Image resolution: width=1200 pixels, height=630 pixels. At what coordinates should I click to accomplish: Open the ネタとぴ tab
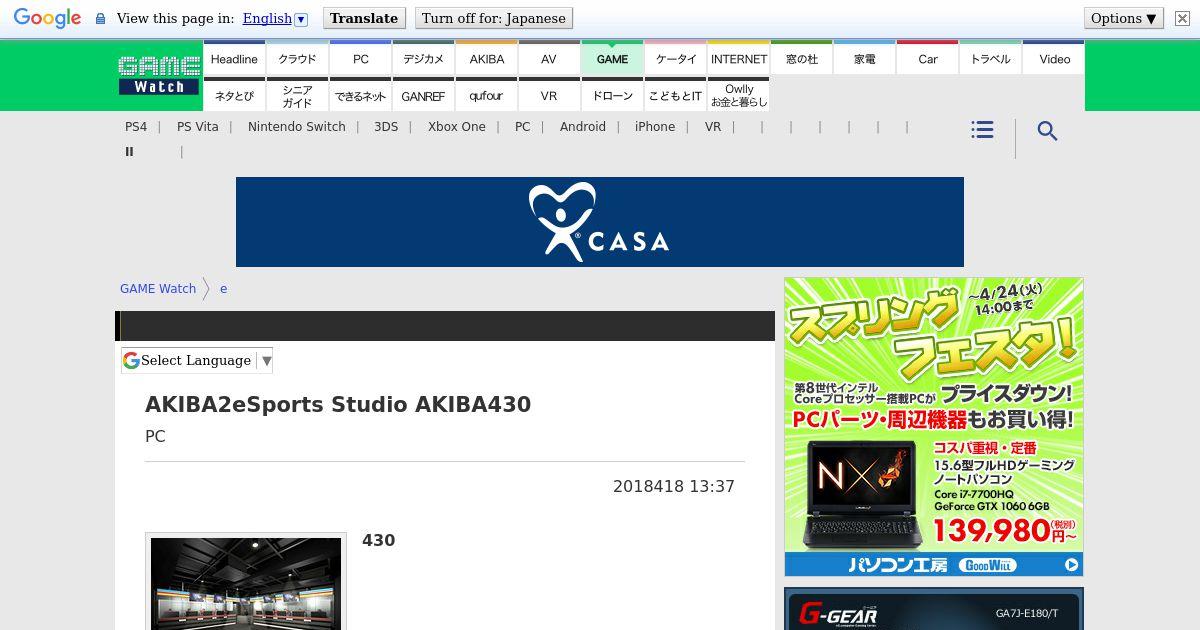(x=234, y=96)
